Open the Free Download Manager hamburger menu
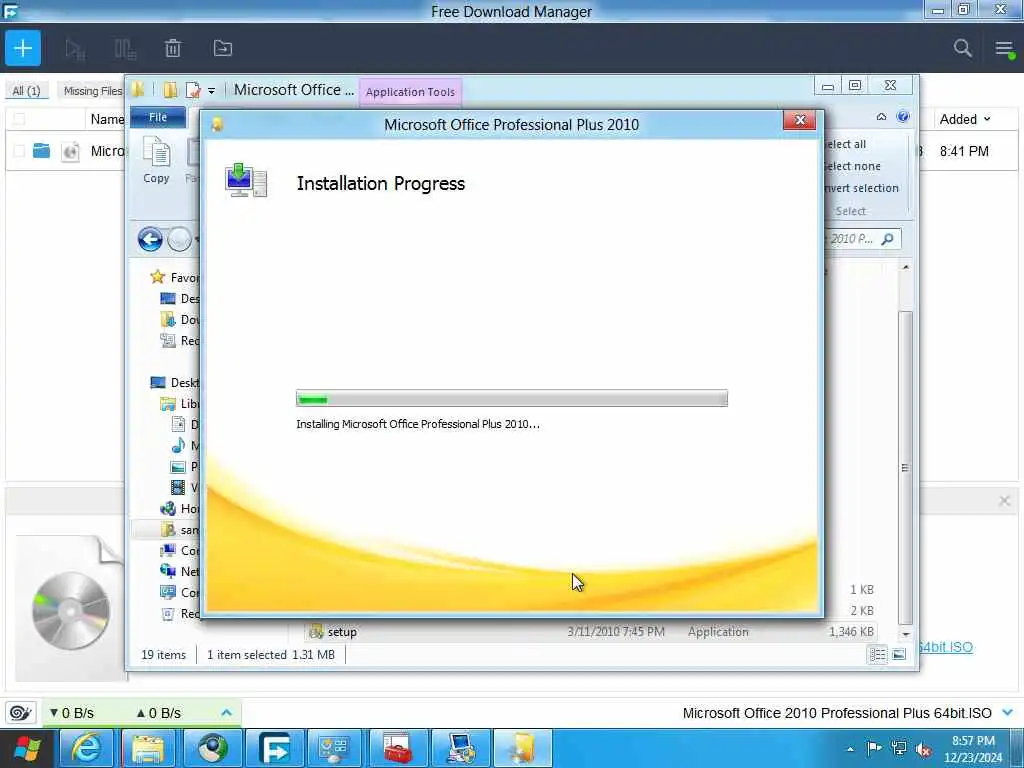The height and width of the screenshot is (768, 1024). (1004, 49)
